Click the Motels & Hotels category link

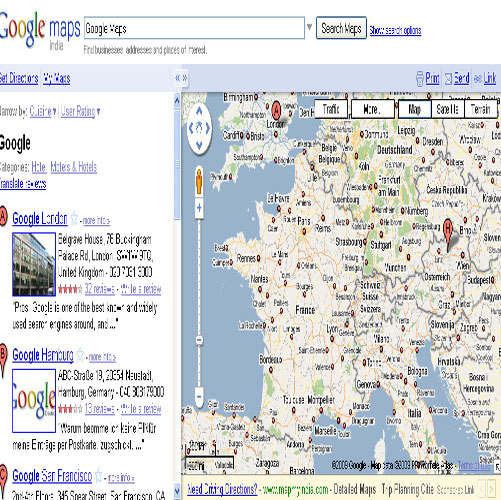(x=74, y=167)
